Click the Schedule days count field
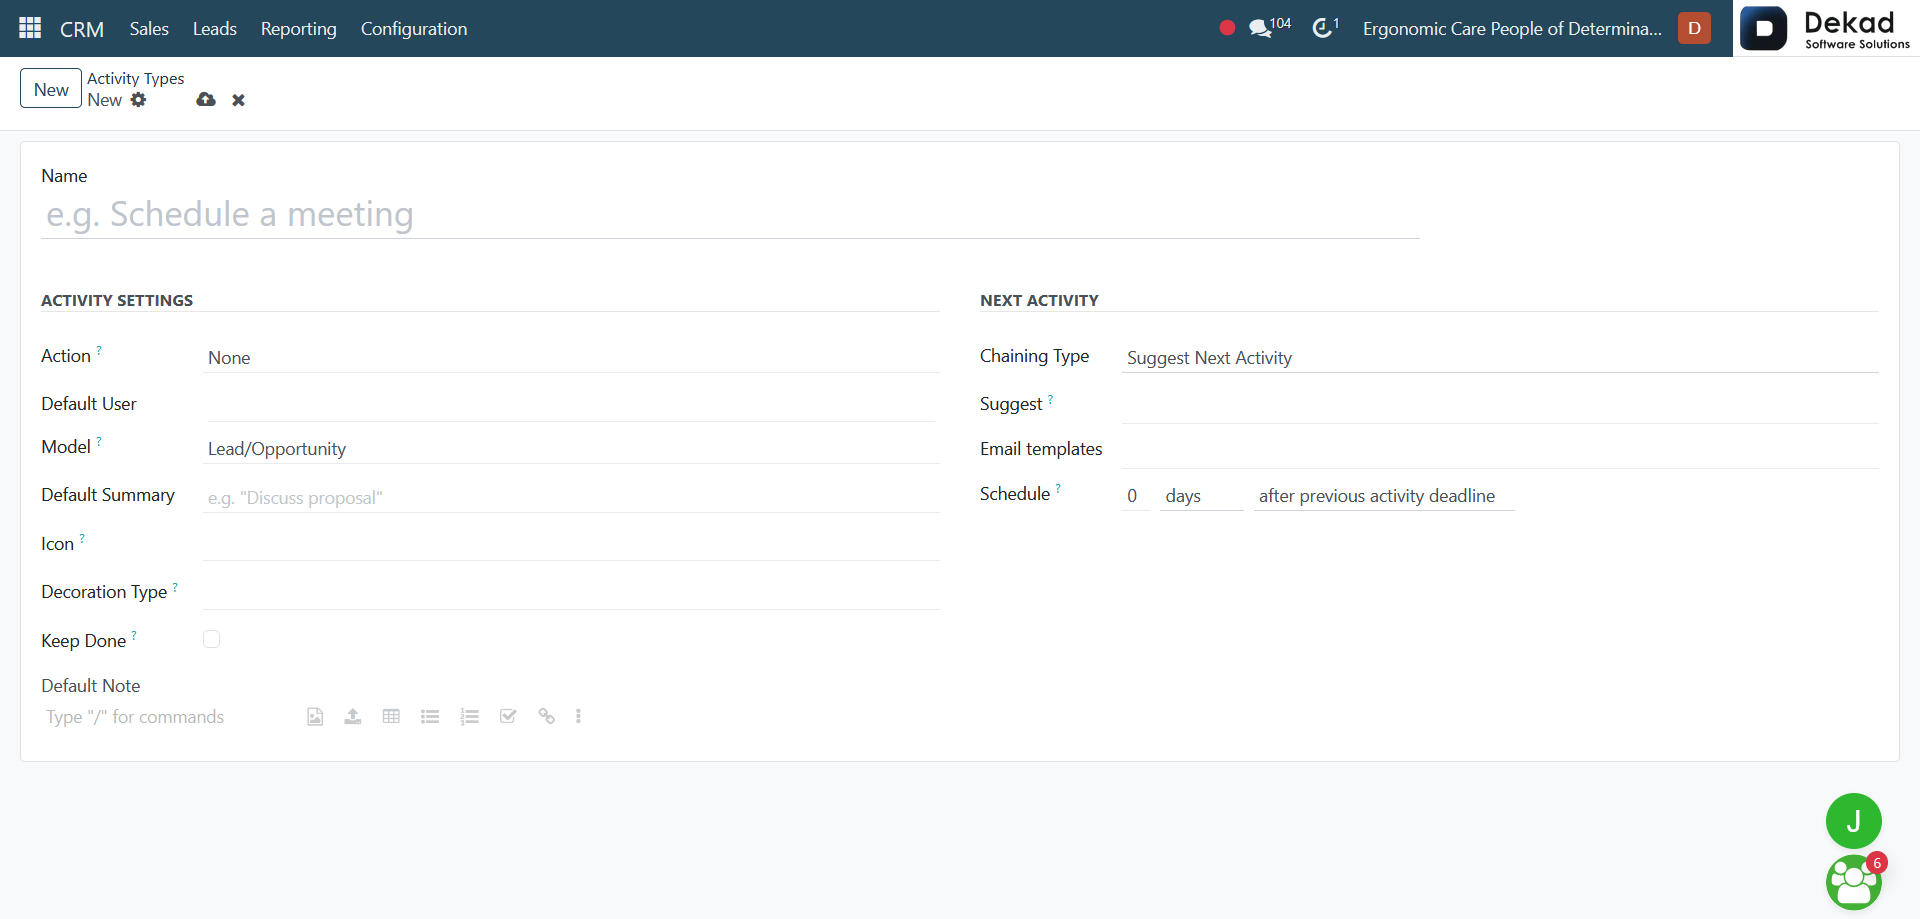1920x919 pixels. [x=1135, y=496]
